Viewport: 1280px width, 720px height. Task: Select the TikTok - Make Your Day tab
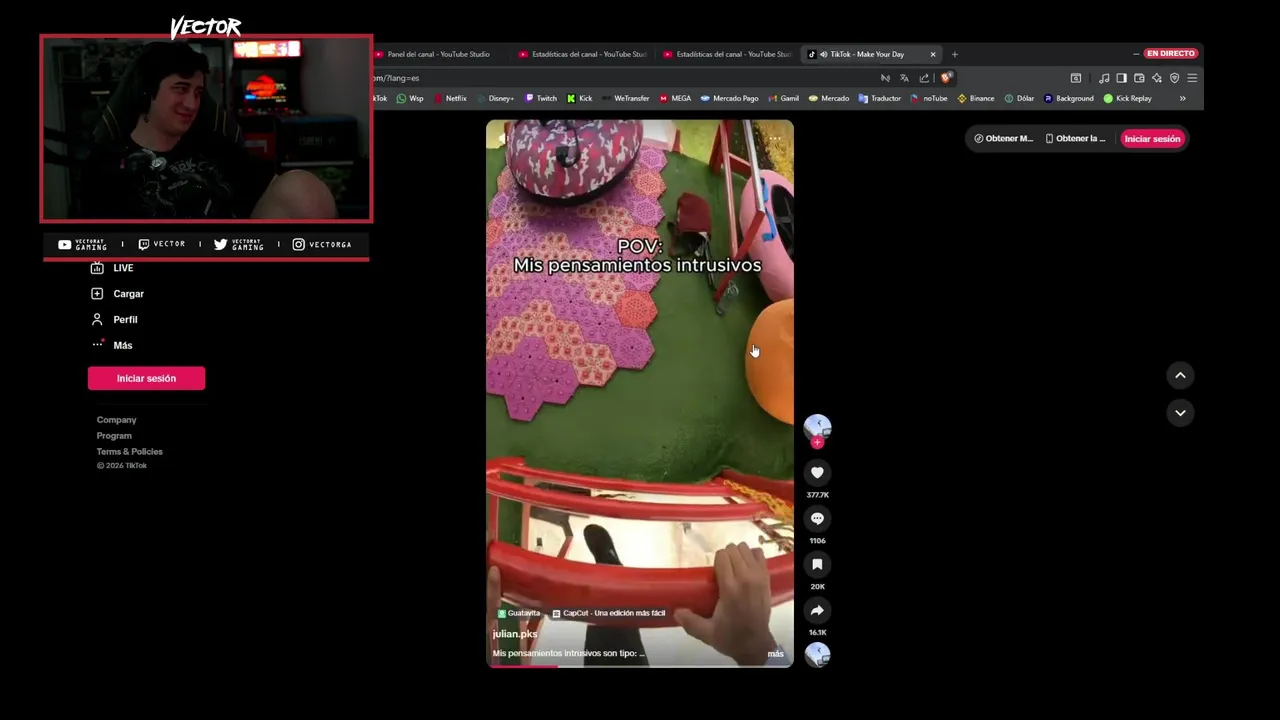[x=870, y=54]
